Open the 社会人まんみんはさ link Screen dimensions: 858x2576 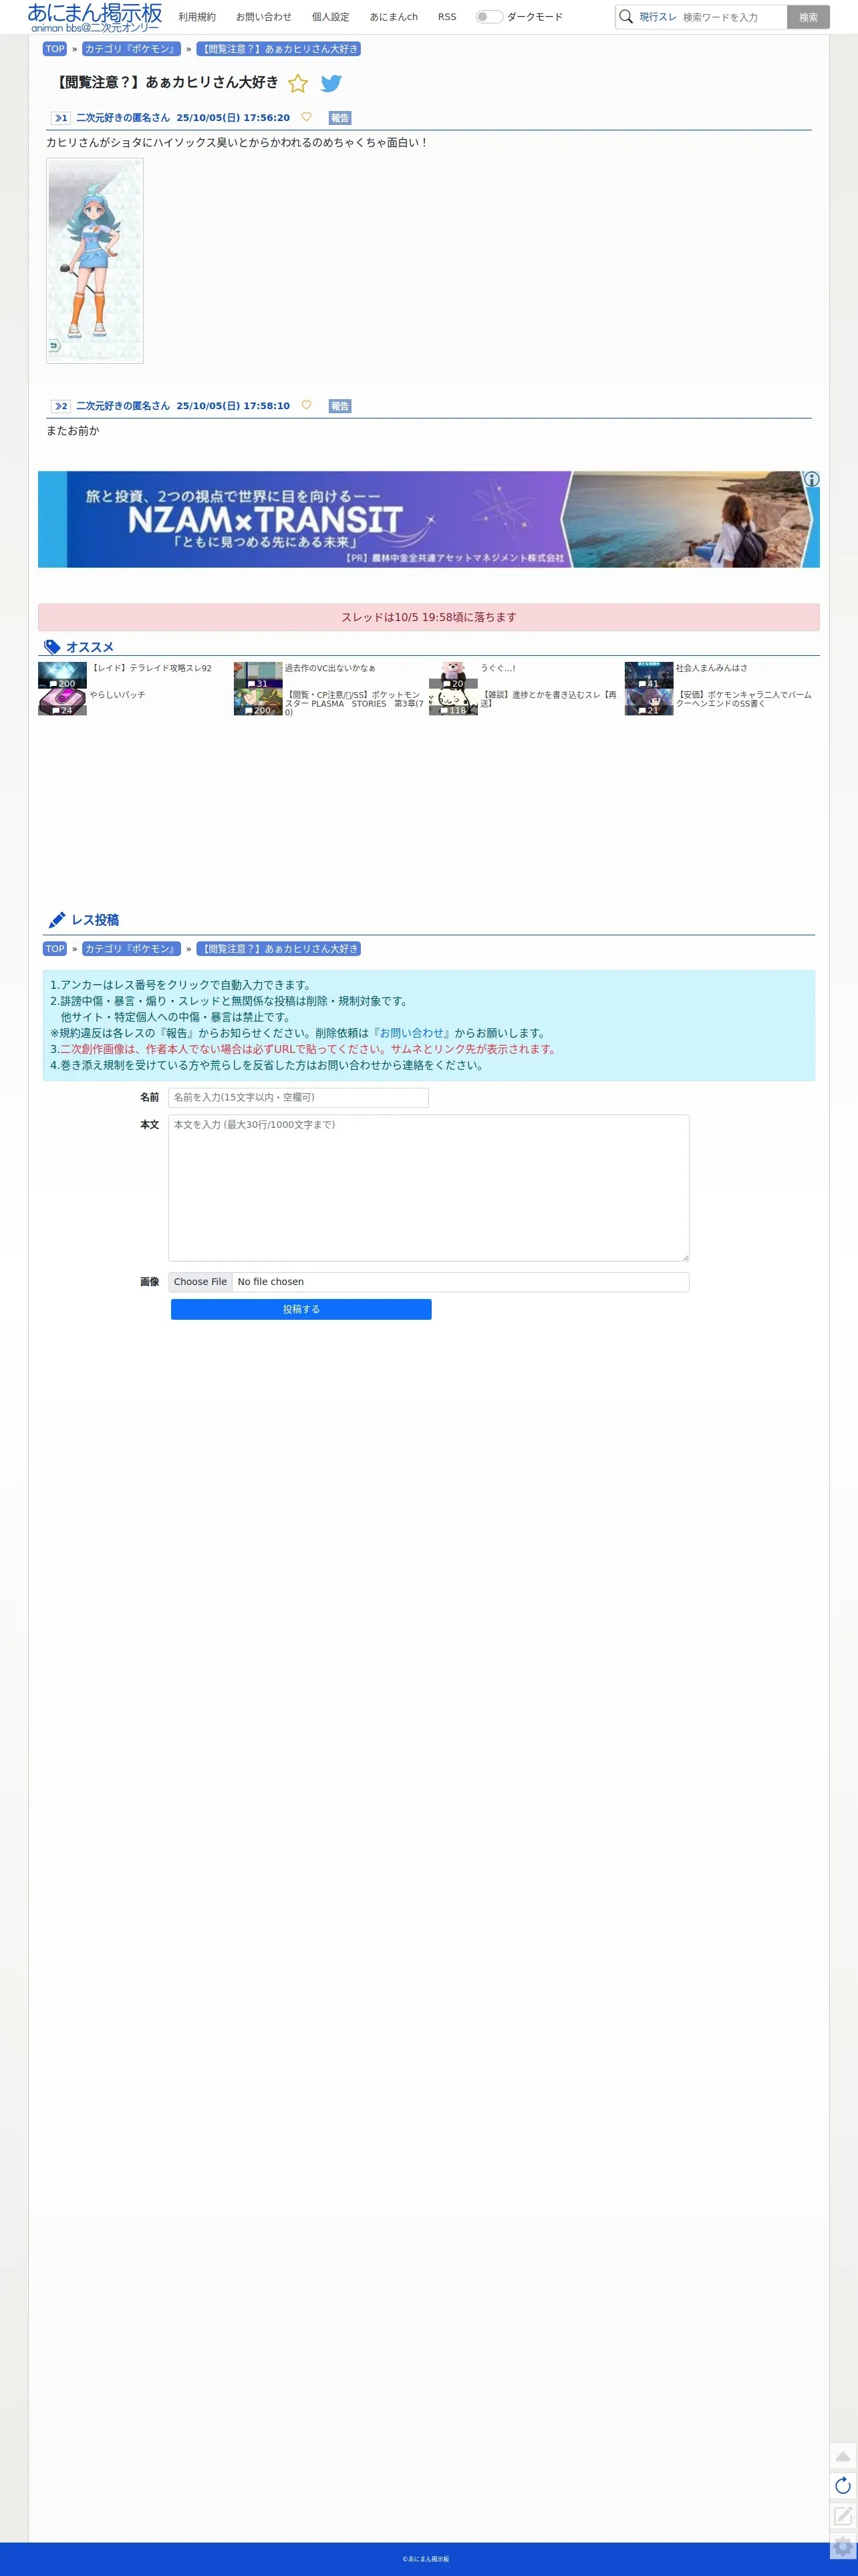(x=711, y=668)
